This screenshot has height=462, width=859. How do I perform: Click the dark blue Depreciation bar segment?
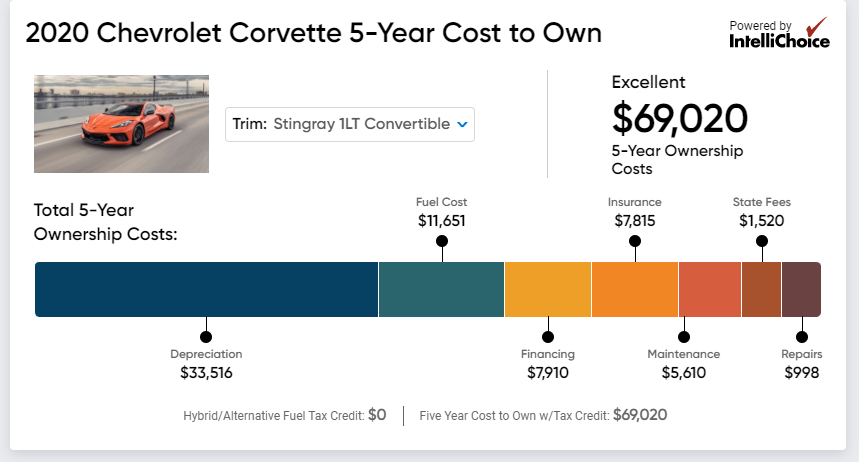(206, 289)
